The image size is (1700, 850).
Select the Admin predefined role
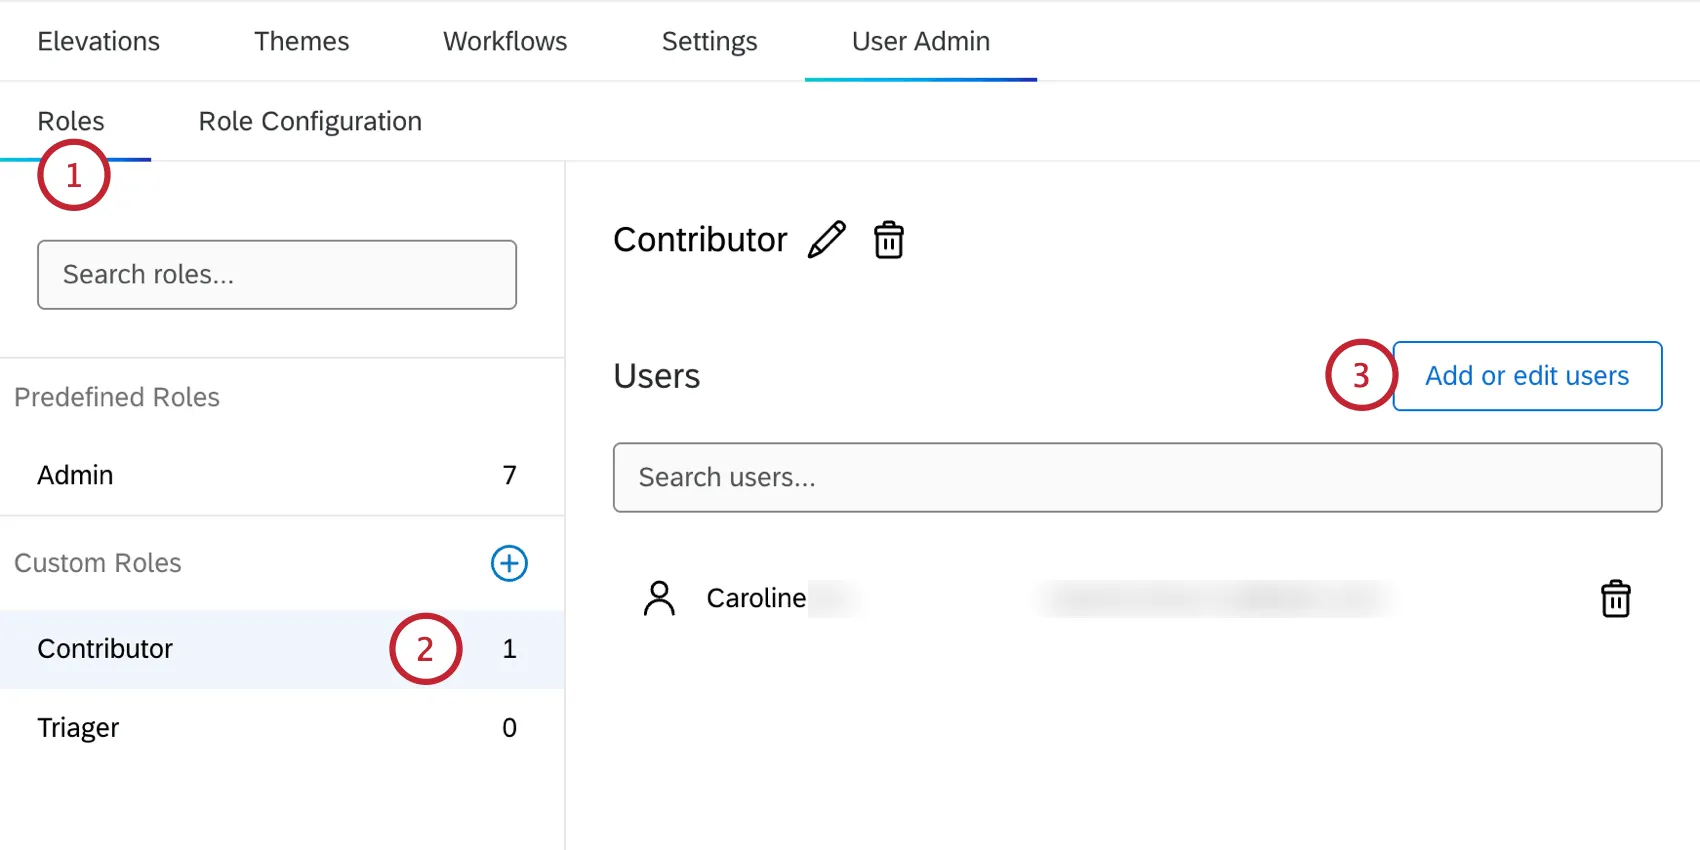[76, 475]
